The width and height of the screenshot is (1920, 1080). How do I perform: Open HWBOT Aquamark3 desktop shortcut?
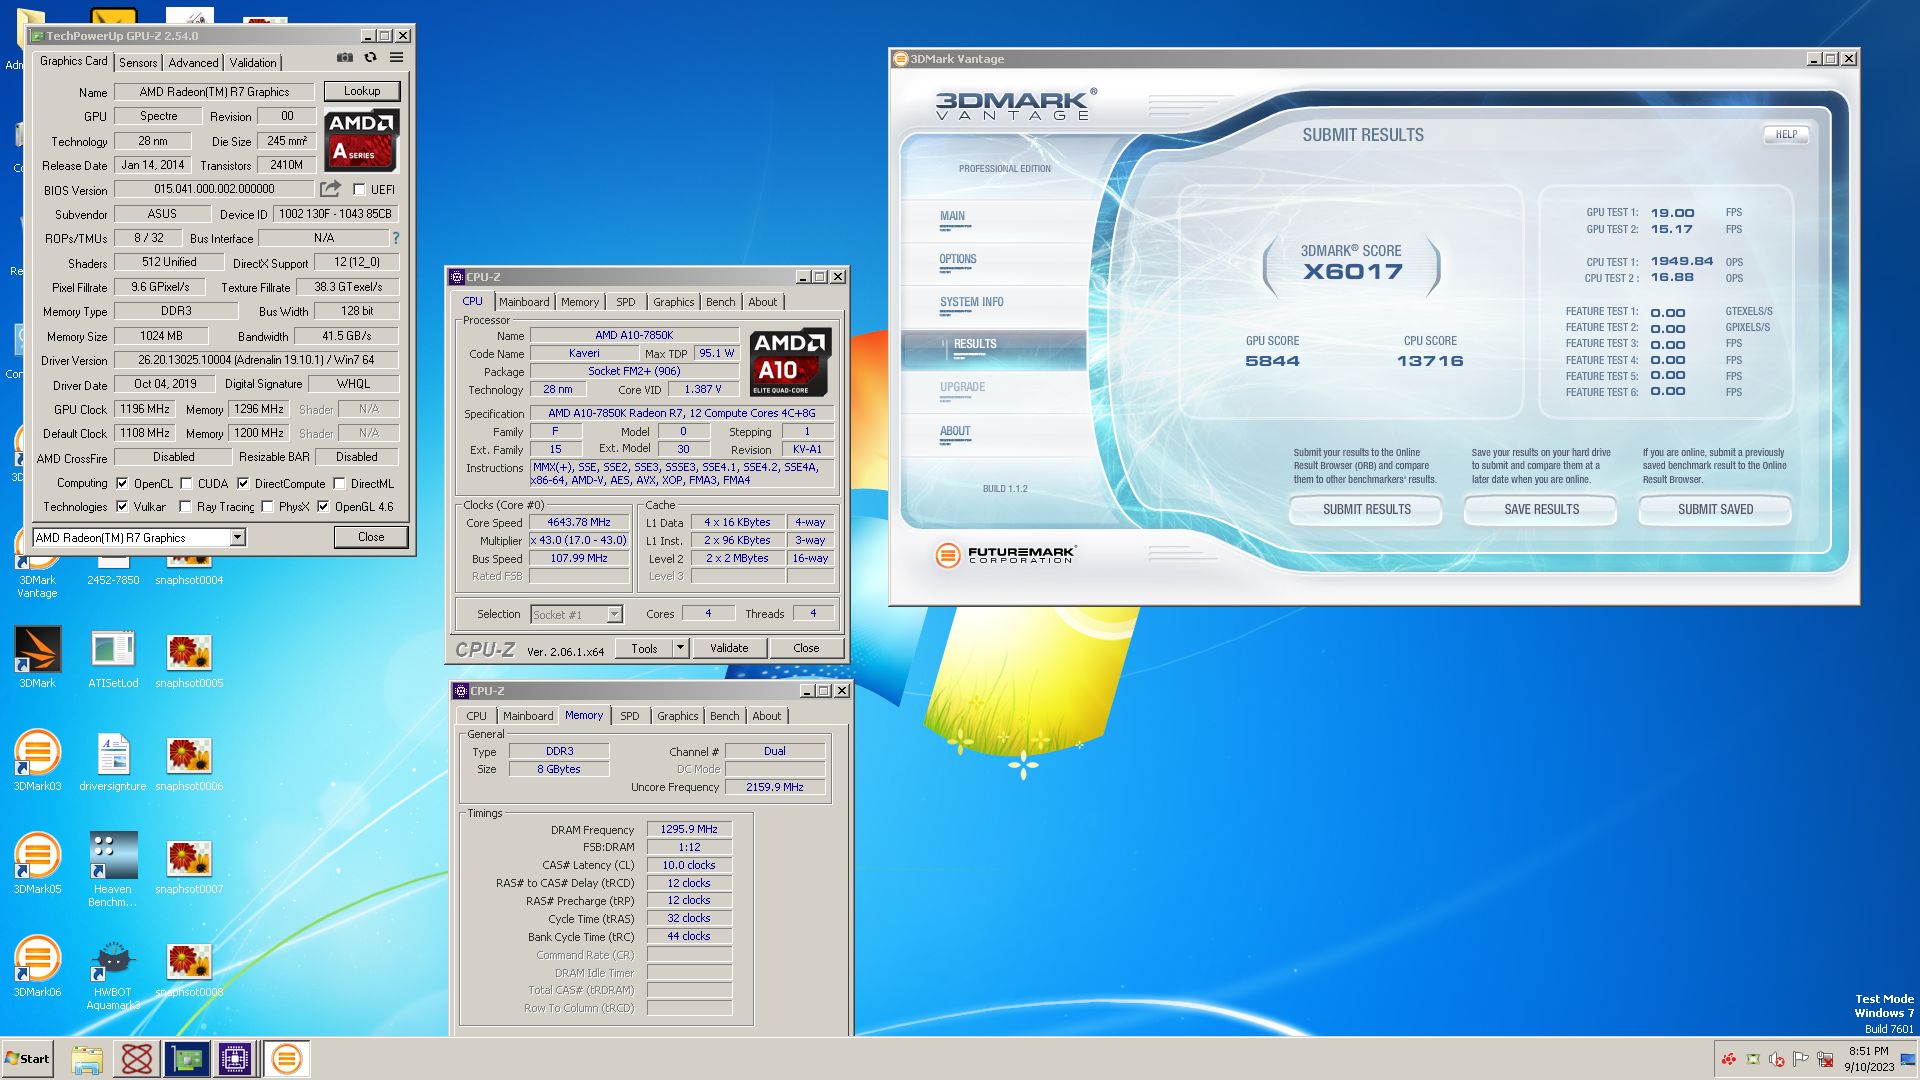(x=113, y=975)
